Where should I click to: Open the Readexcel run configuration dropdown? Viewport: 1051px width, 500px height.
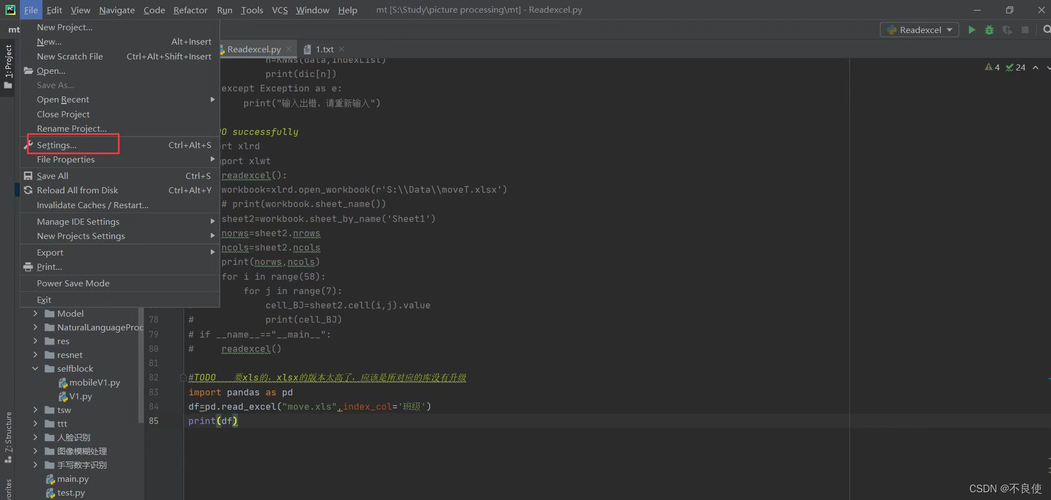click(x=919, y=29)
